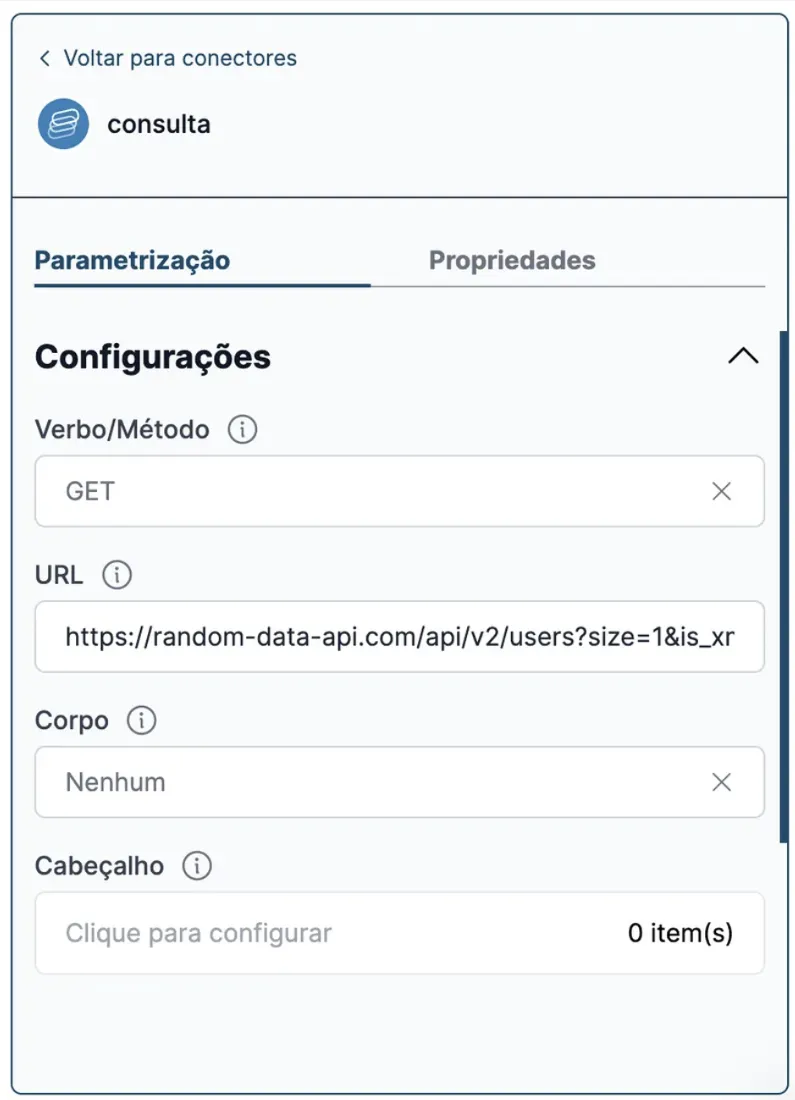
Task: Open info tooltip beside URL label
Action: [x=117, y=575]
